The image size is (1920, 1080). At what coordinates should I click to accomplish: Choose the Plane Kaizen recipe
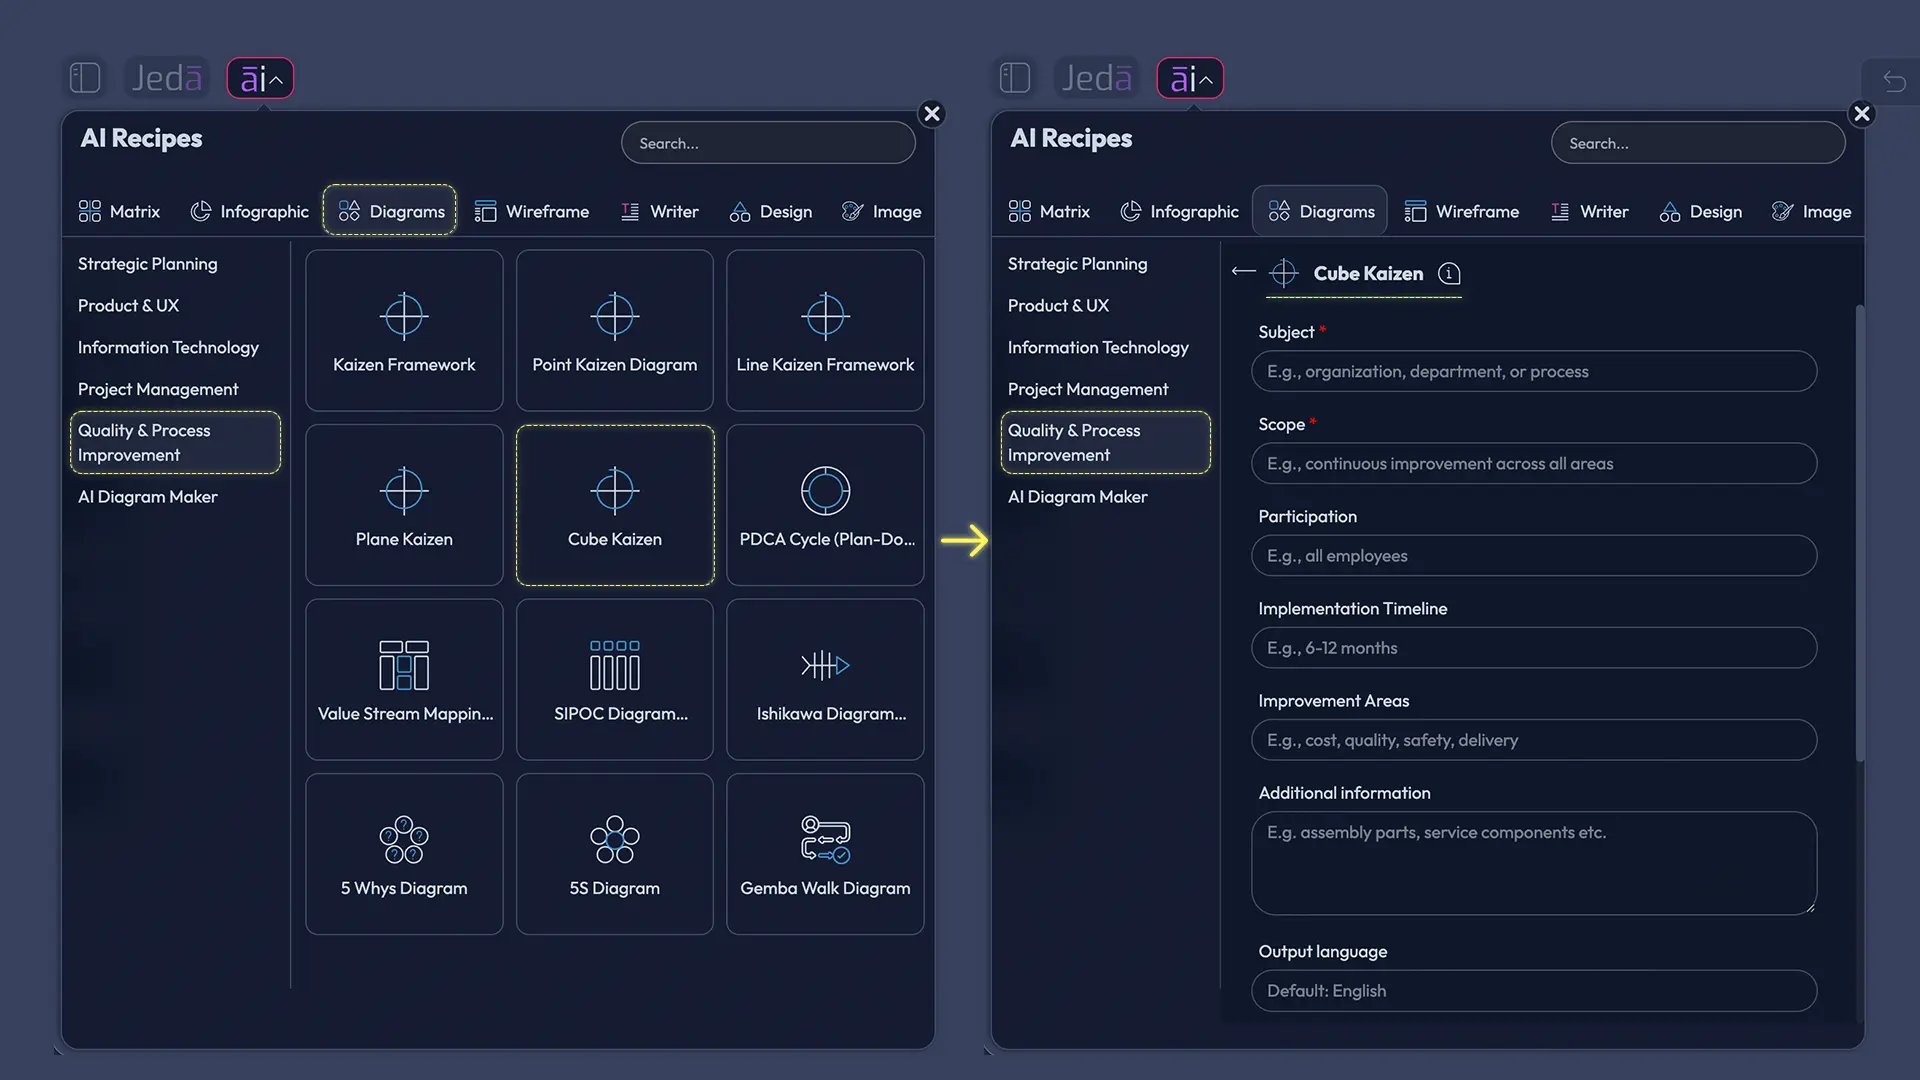coord(404,505)
